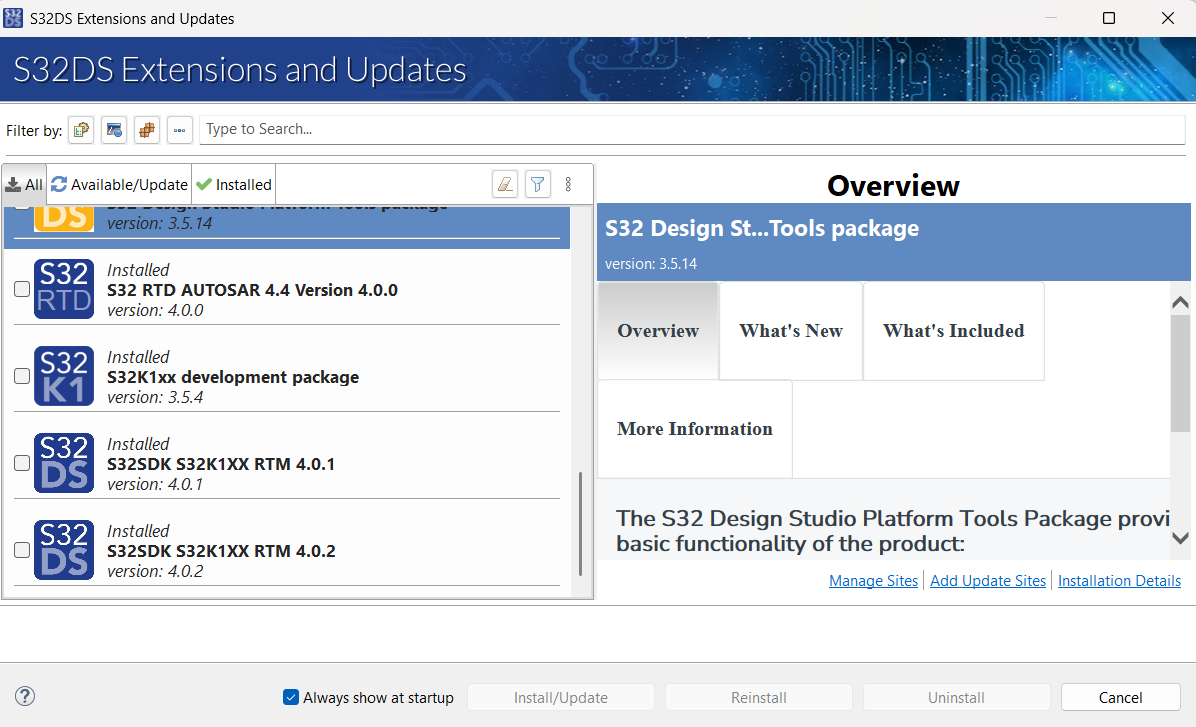
Task: Toggle the funnel filter icon
Action: (x=538, y=184)
